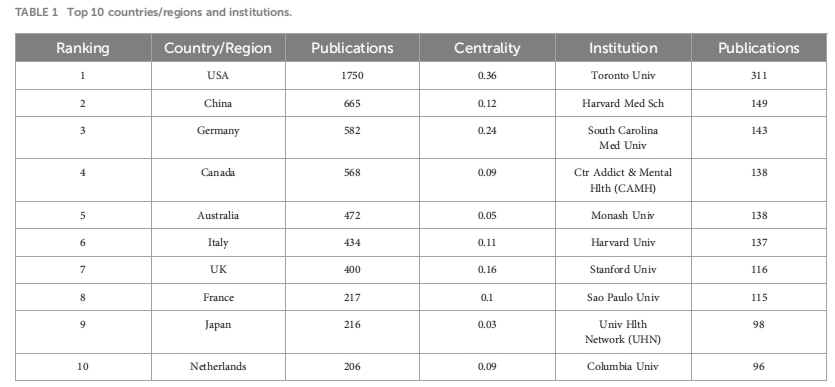Select the Italy country cell
This screenshot has width=835, height=387.
point(218,243)
